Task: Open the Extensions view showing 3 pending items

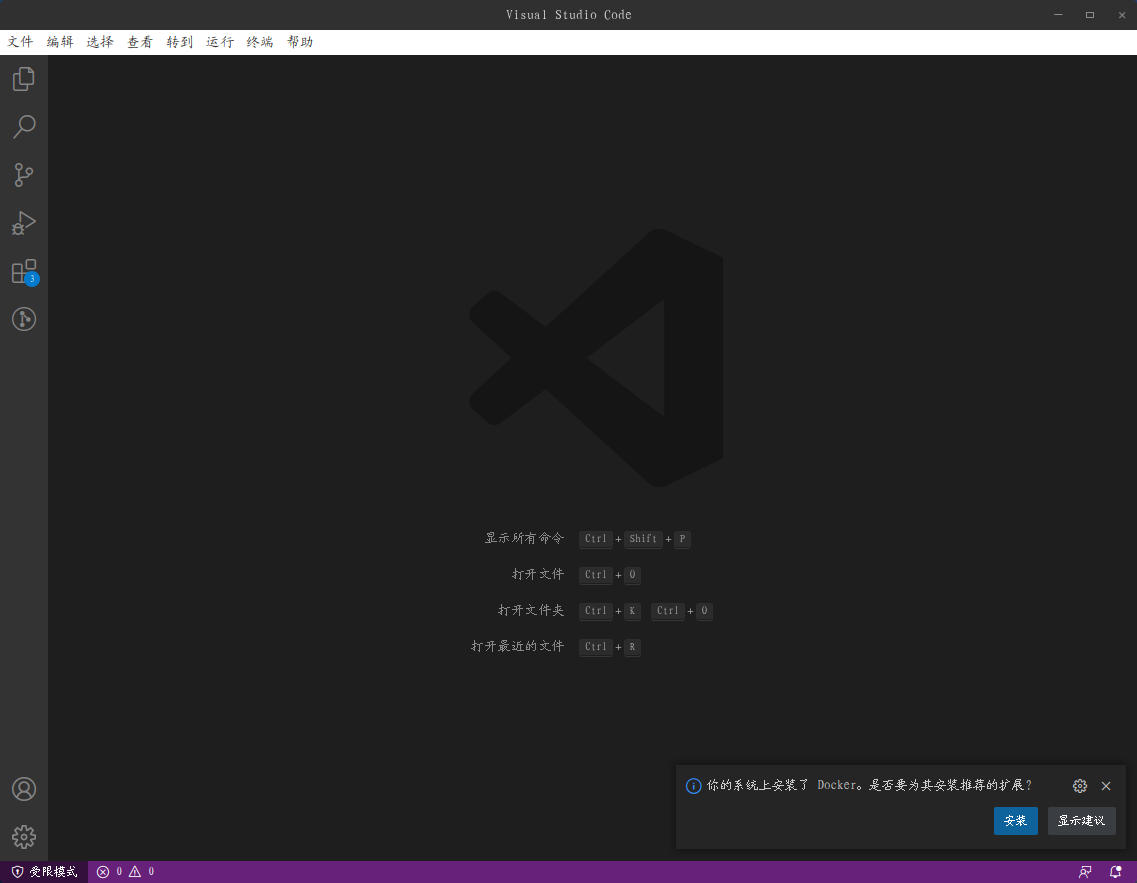Action: pos(23,271)
